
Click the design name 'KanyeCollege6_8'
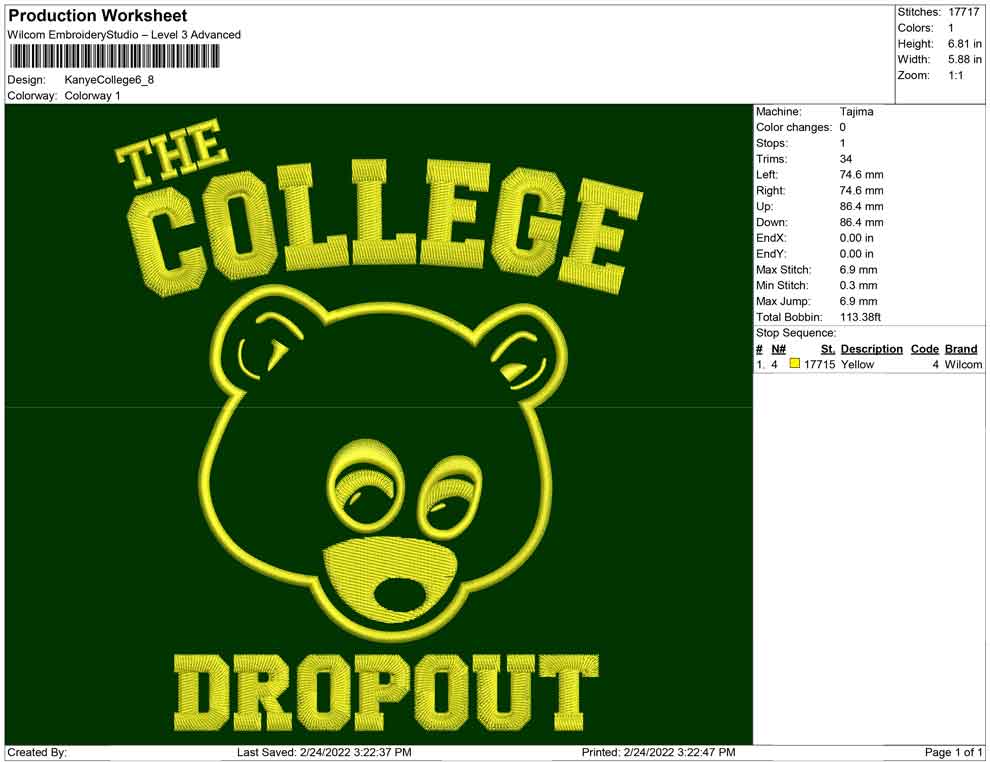(109, 80)
